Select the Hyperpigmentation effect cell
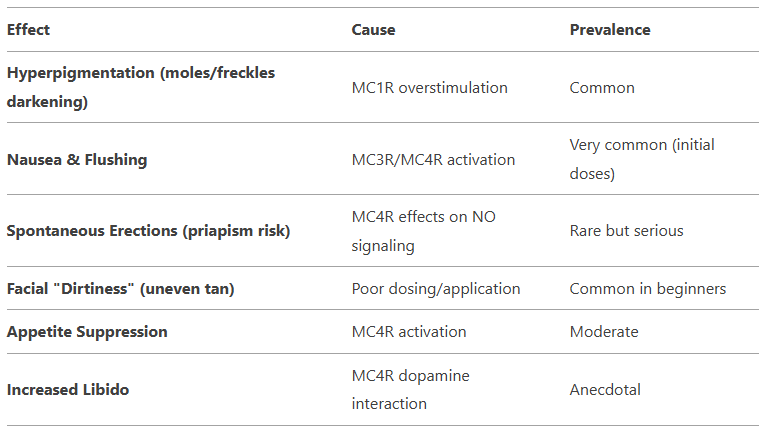 point(140,87)
